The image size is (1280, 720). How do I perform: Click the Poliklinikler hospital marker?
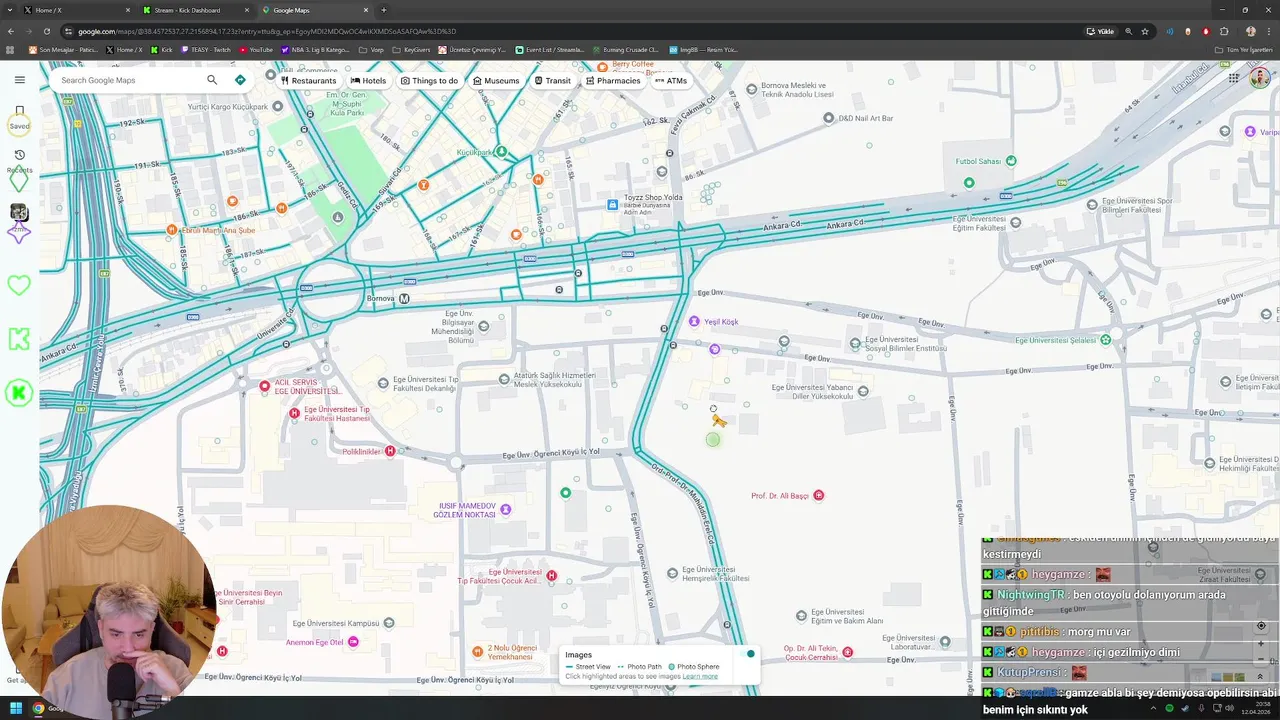(x=390, y=451)
